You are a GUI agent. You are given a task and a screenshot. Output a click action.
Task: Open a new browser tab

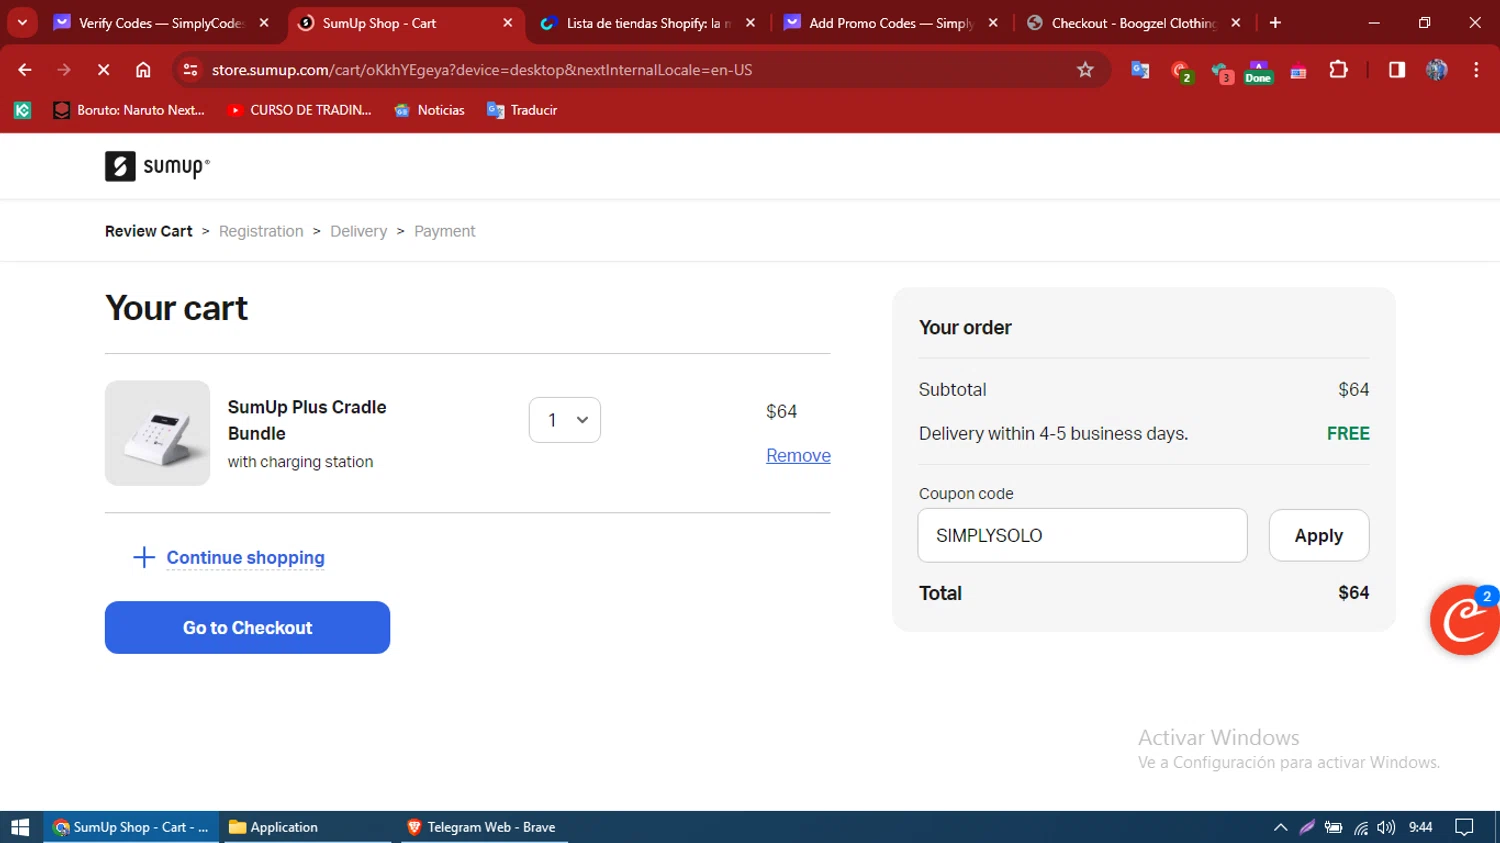1275,22
